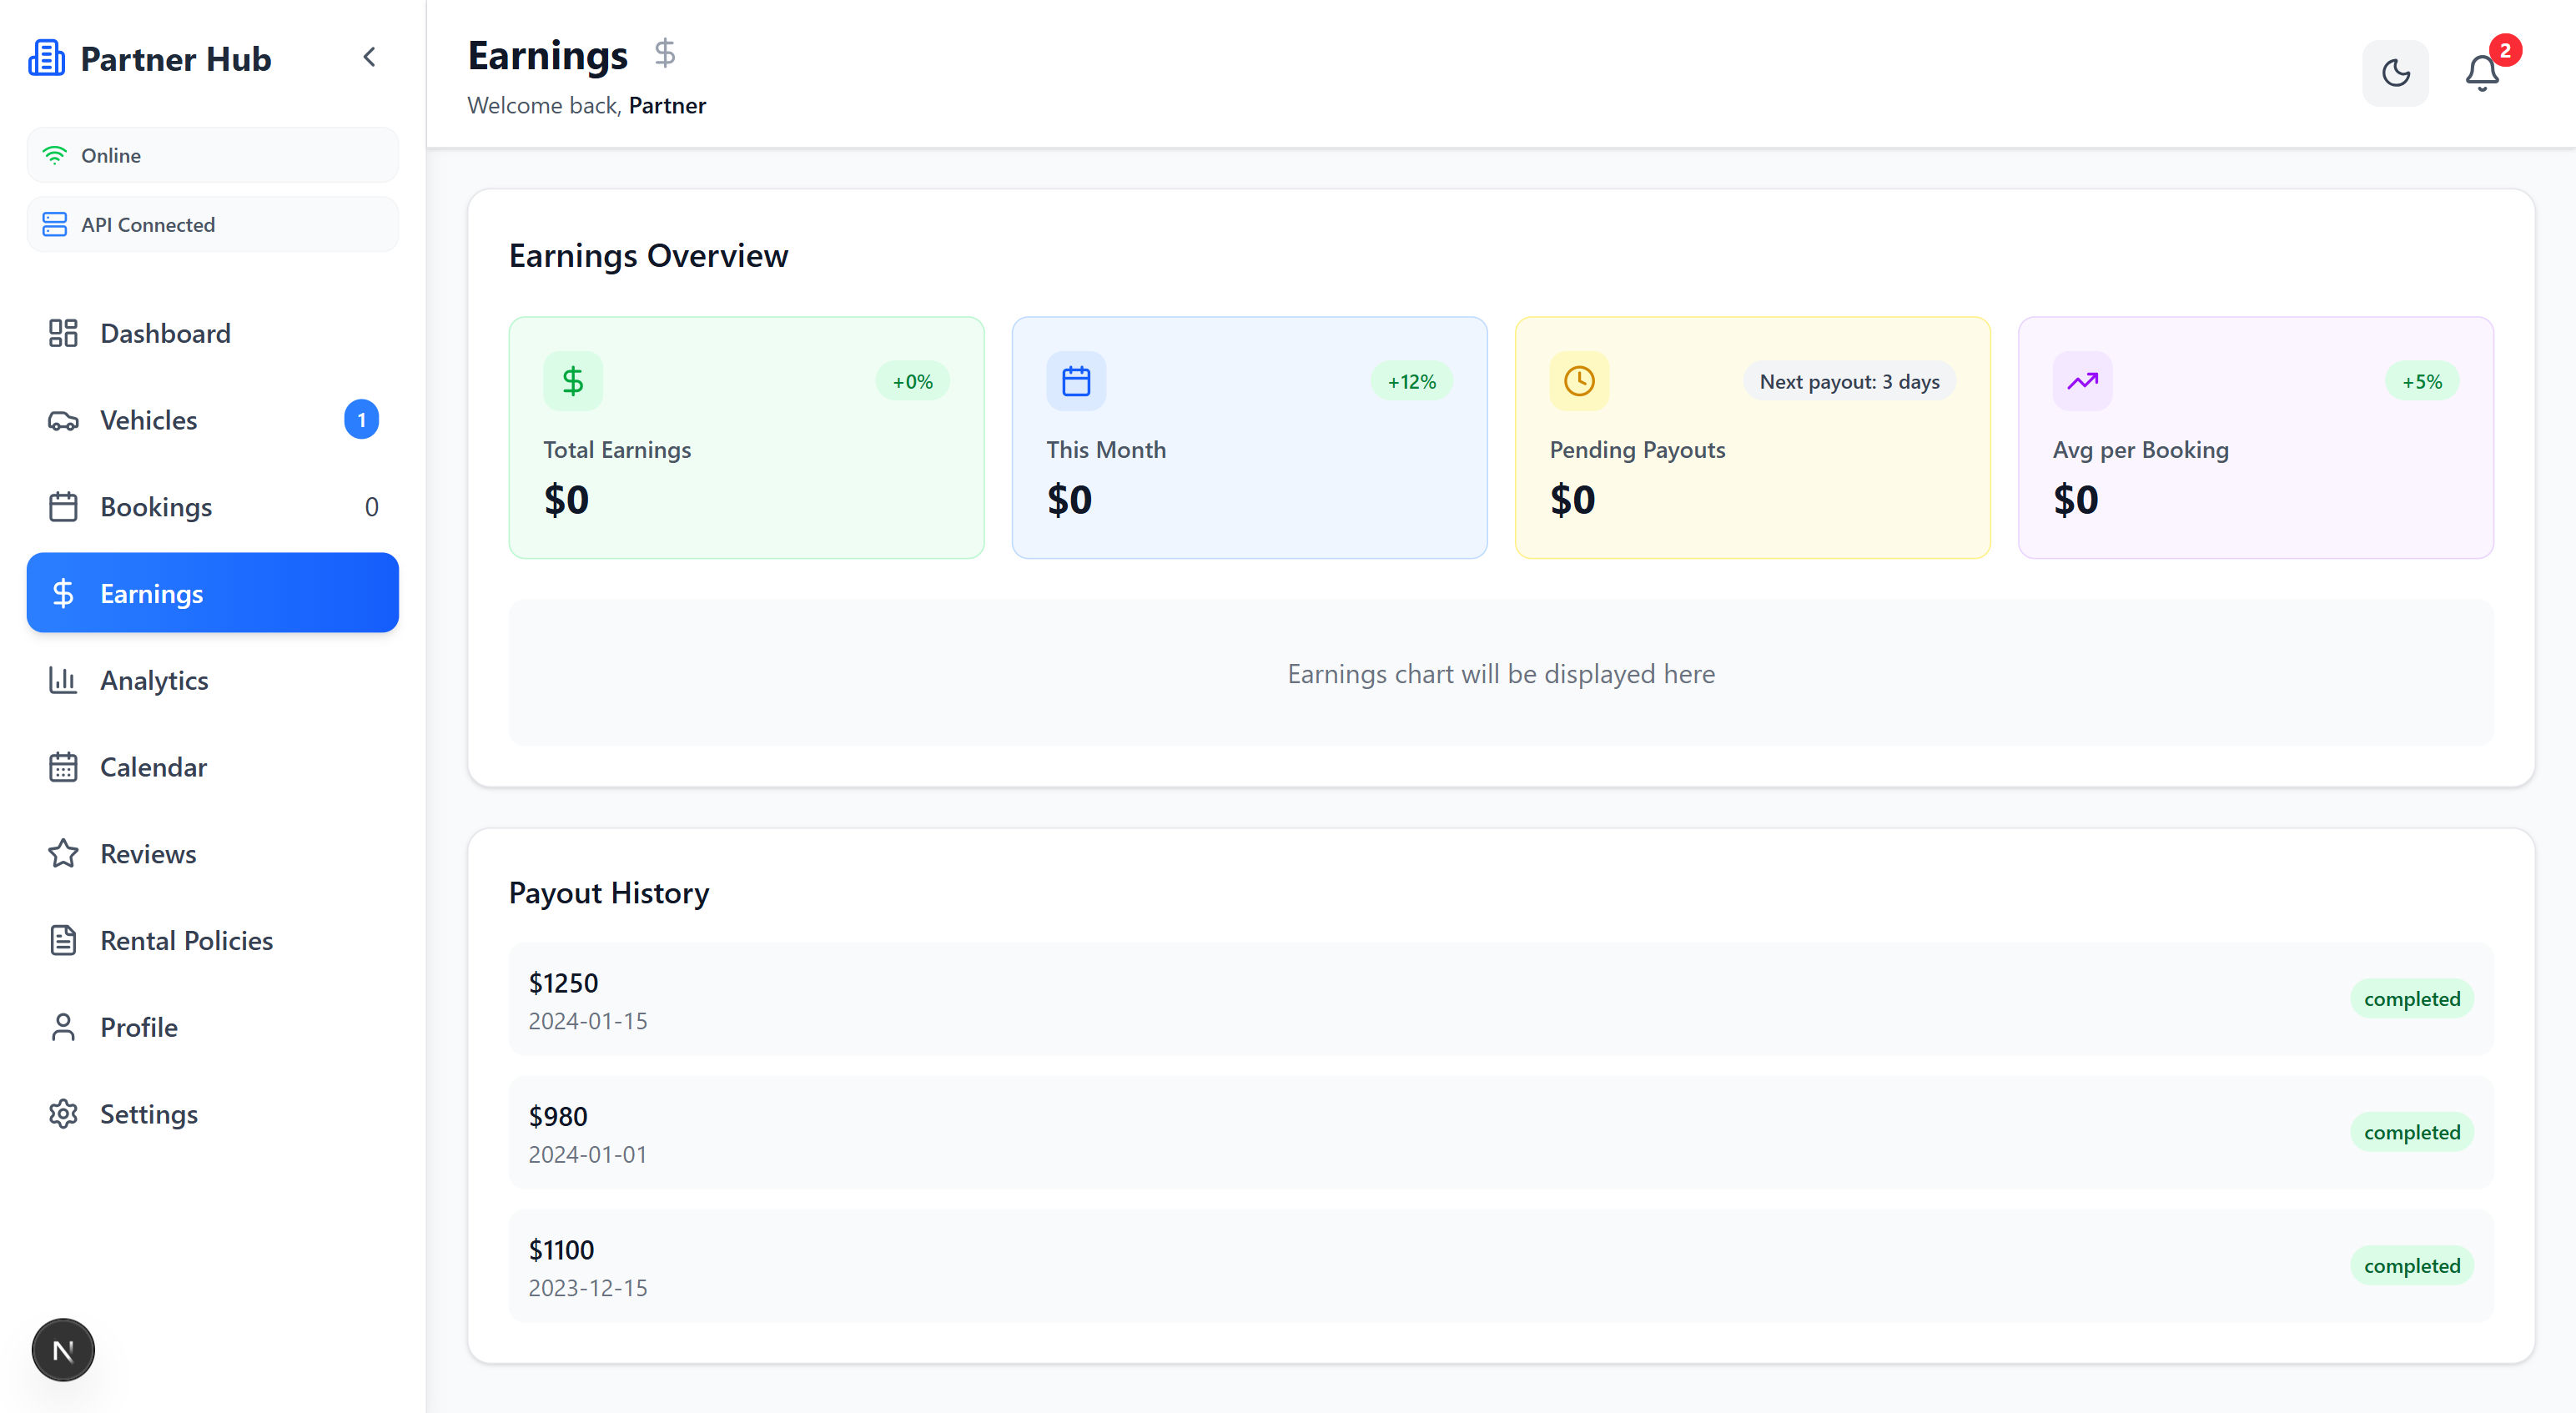This screenshot has width=2576, height=1413.
Task: Toggle the Online status indicator
Action: [212, 154]
